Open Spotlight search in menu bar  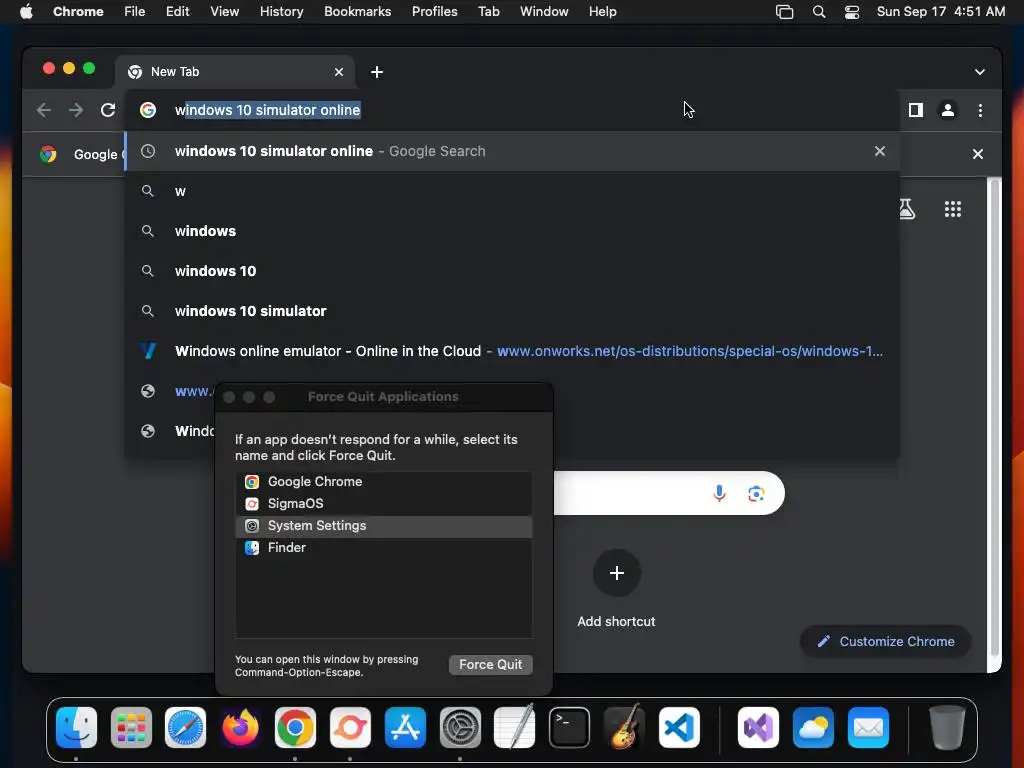click(818, 12)
